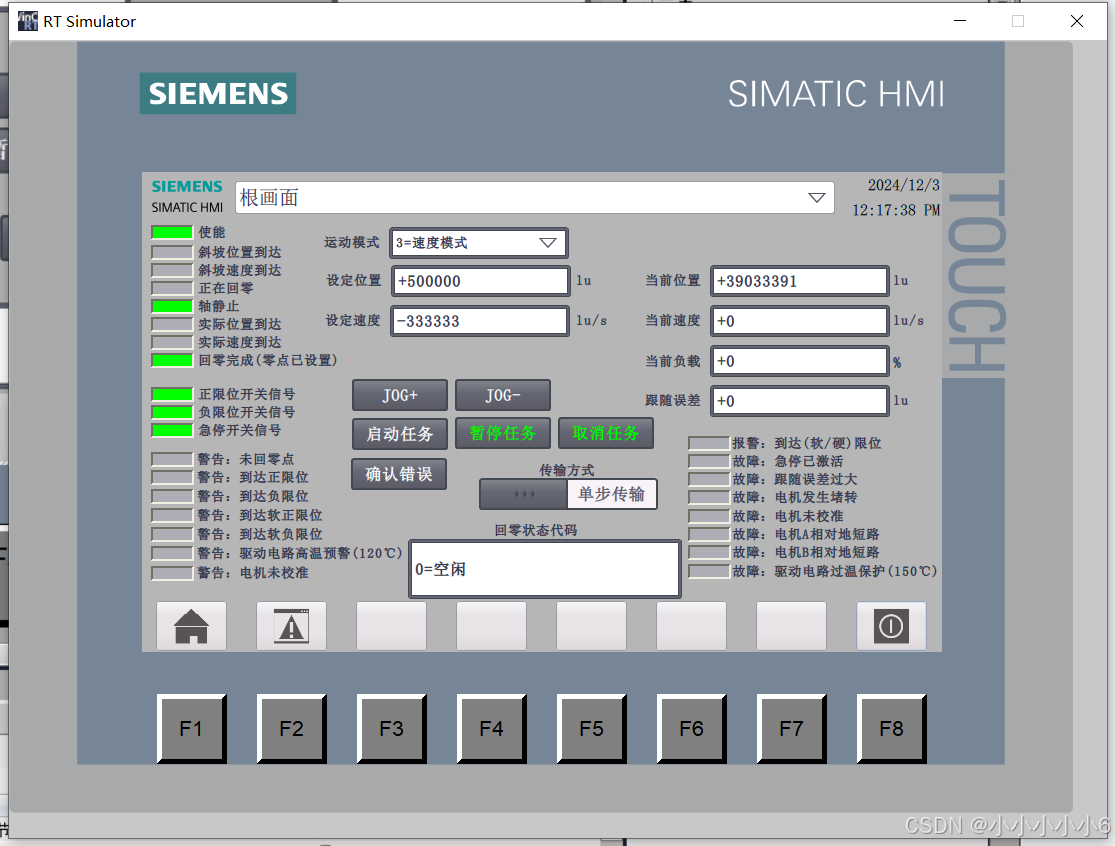Click the RT Simulator window title icon
The height and width of the screenshot is (846, 1115).
27,21
